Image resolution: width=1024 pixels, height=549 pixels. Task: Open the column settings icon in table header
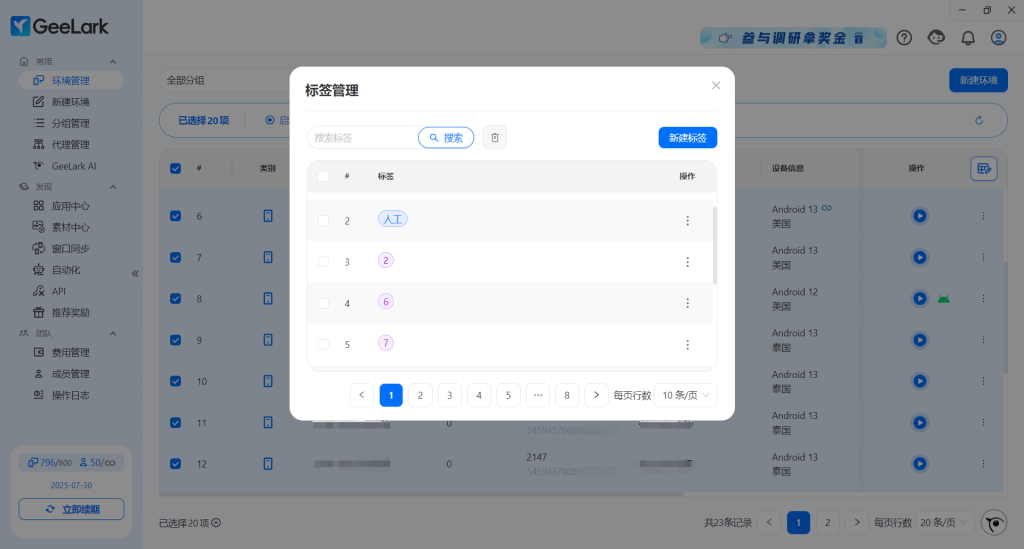coord(983,169)
